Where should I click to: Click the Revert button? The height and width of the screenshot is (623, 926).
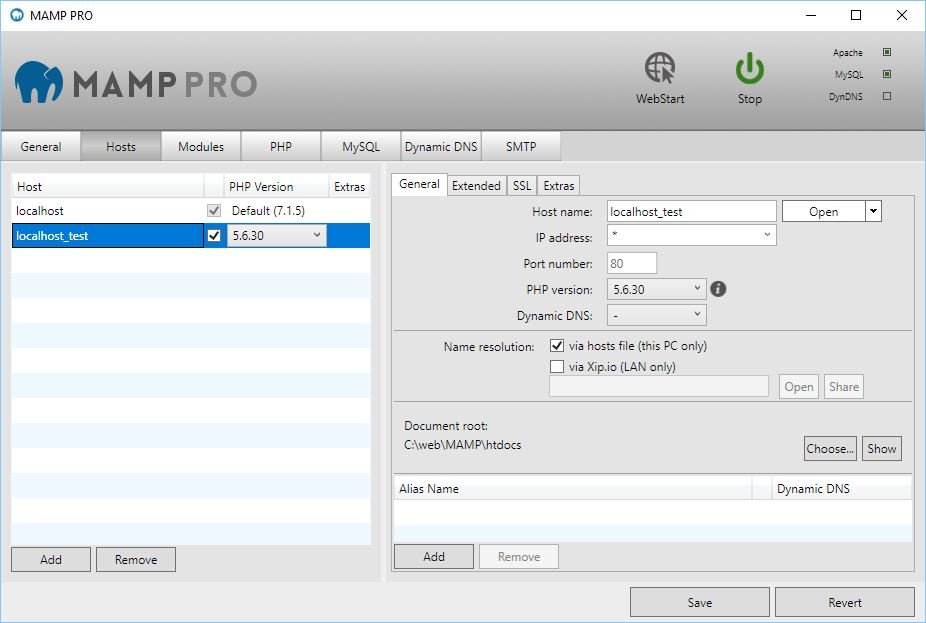845,602
